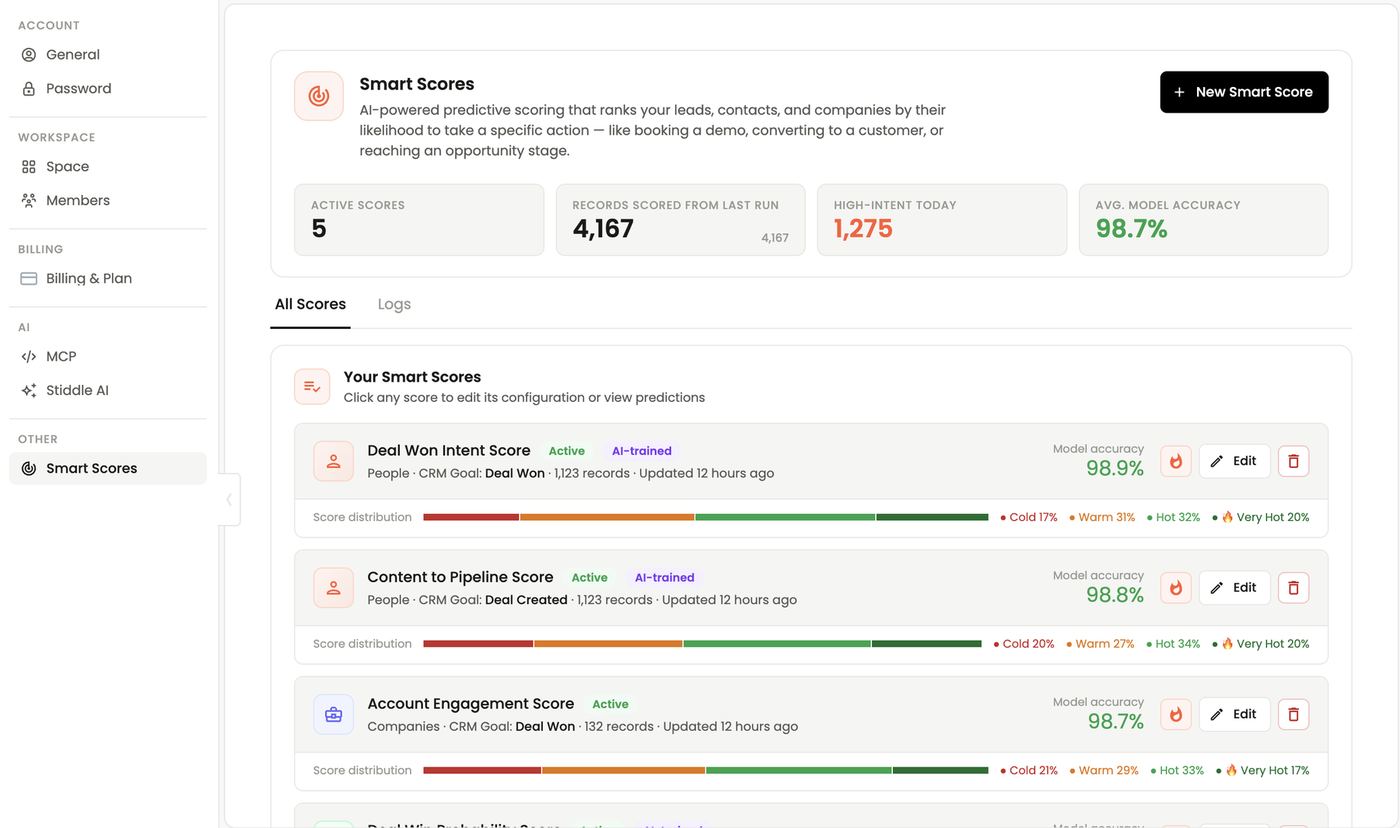Delete the Content to Pipeline Score
The width and height of the screenshot is (1400, 828).
tap(1293, 588)
